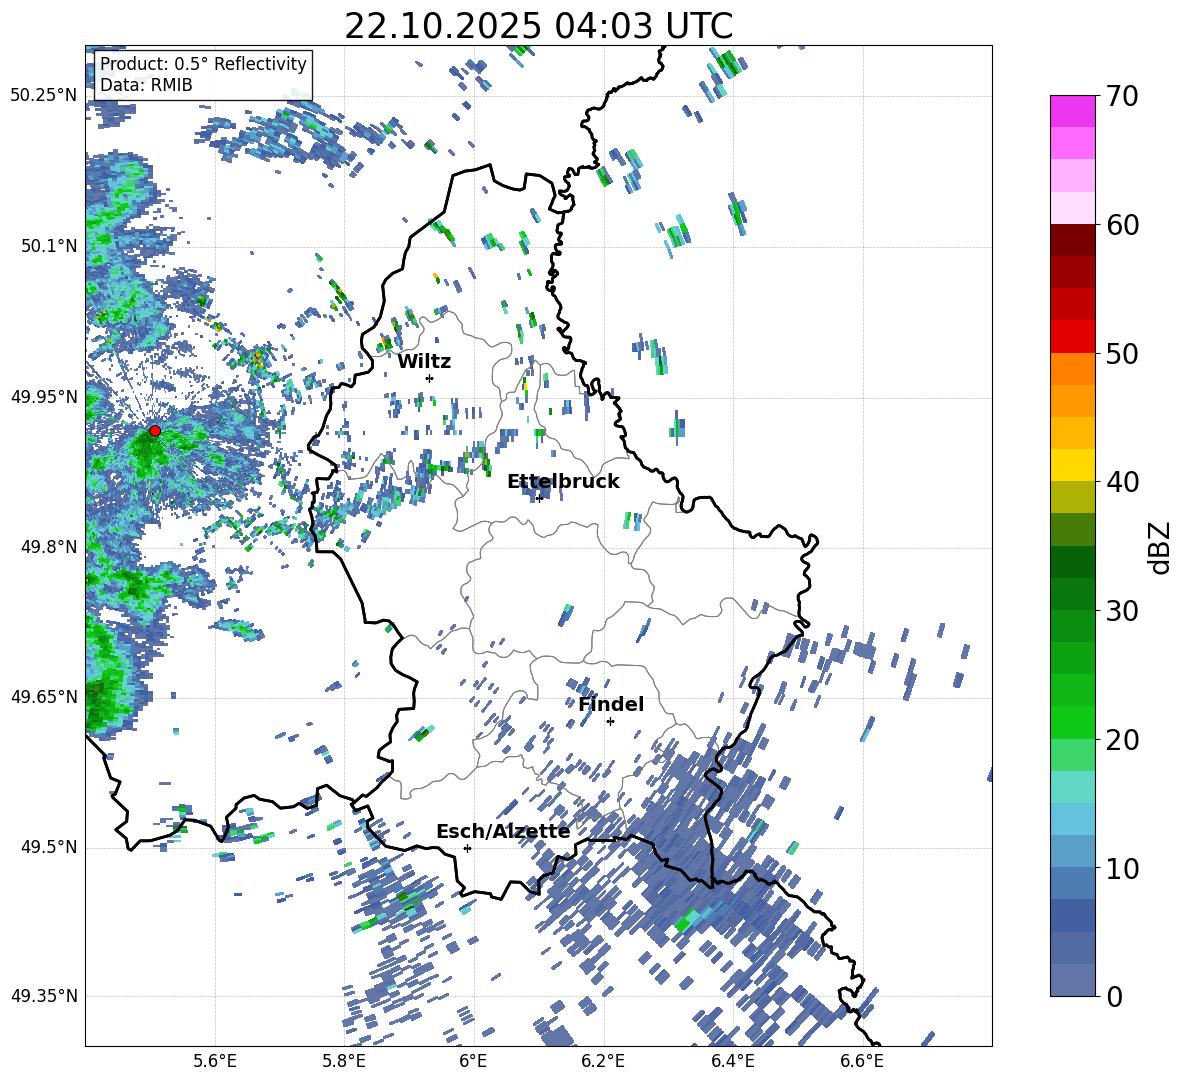Click the 50.25°N latitude label

(x=44, y=96)
